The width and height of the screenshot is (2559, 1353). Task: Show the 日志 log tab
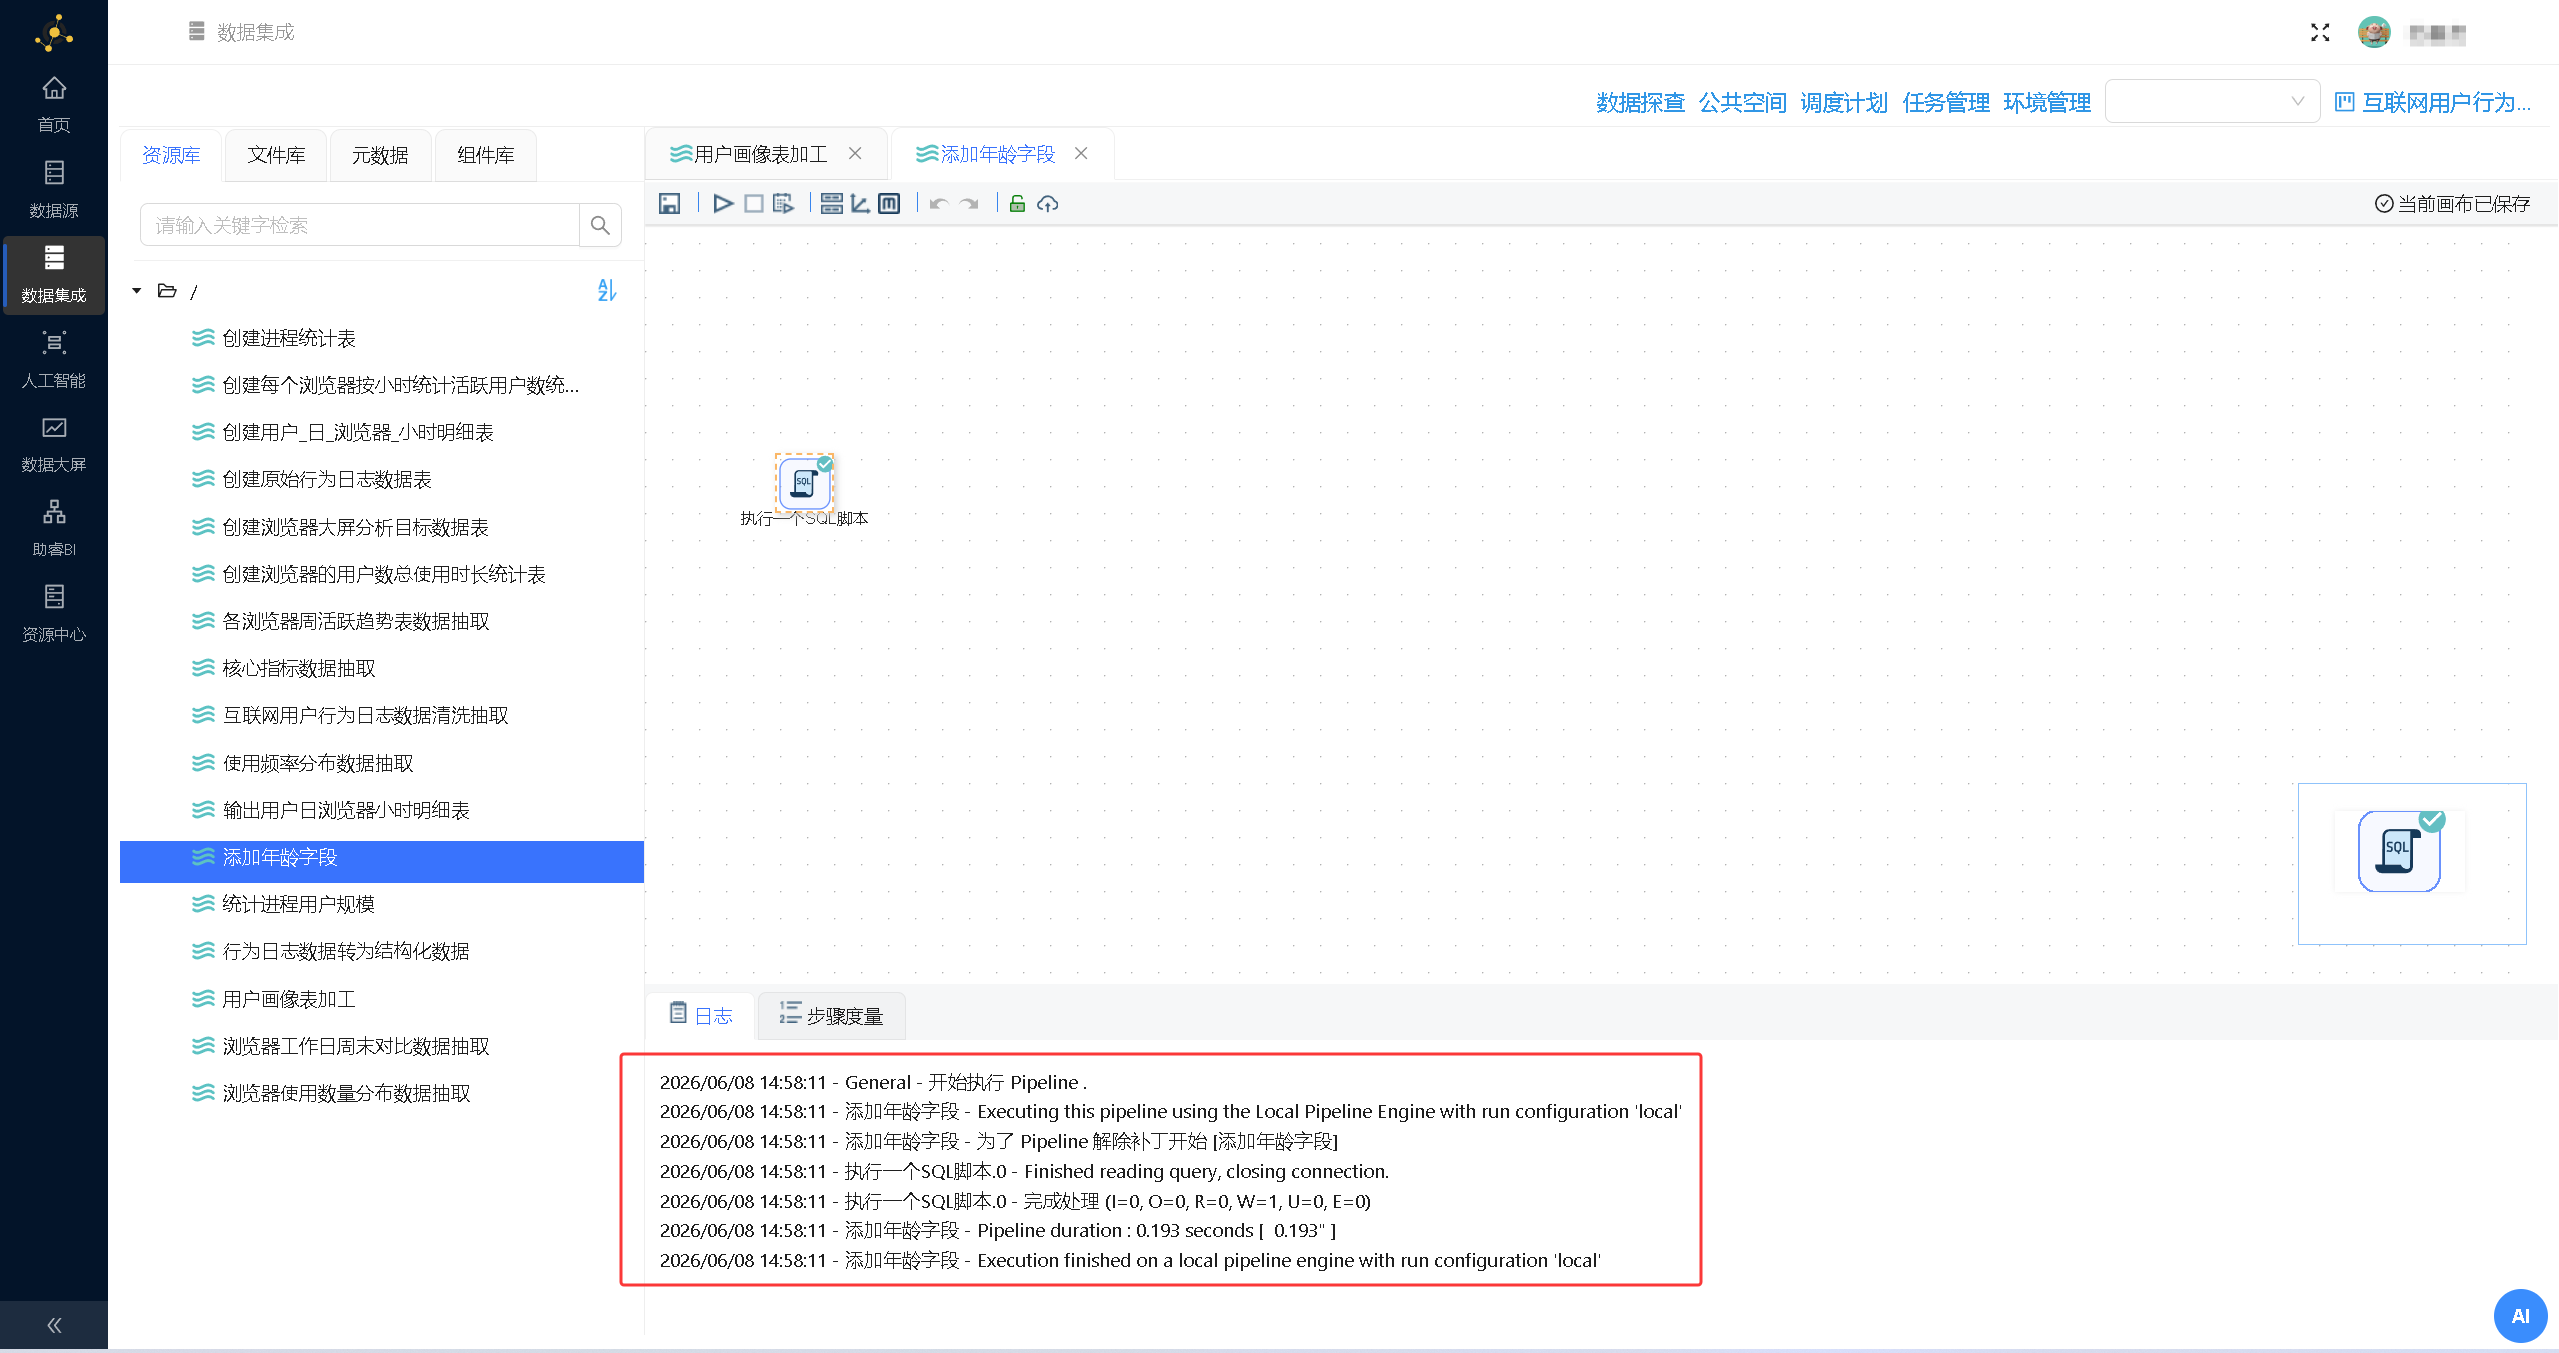tap(701, 1016)
